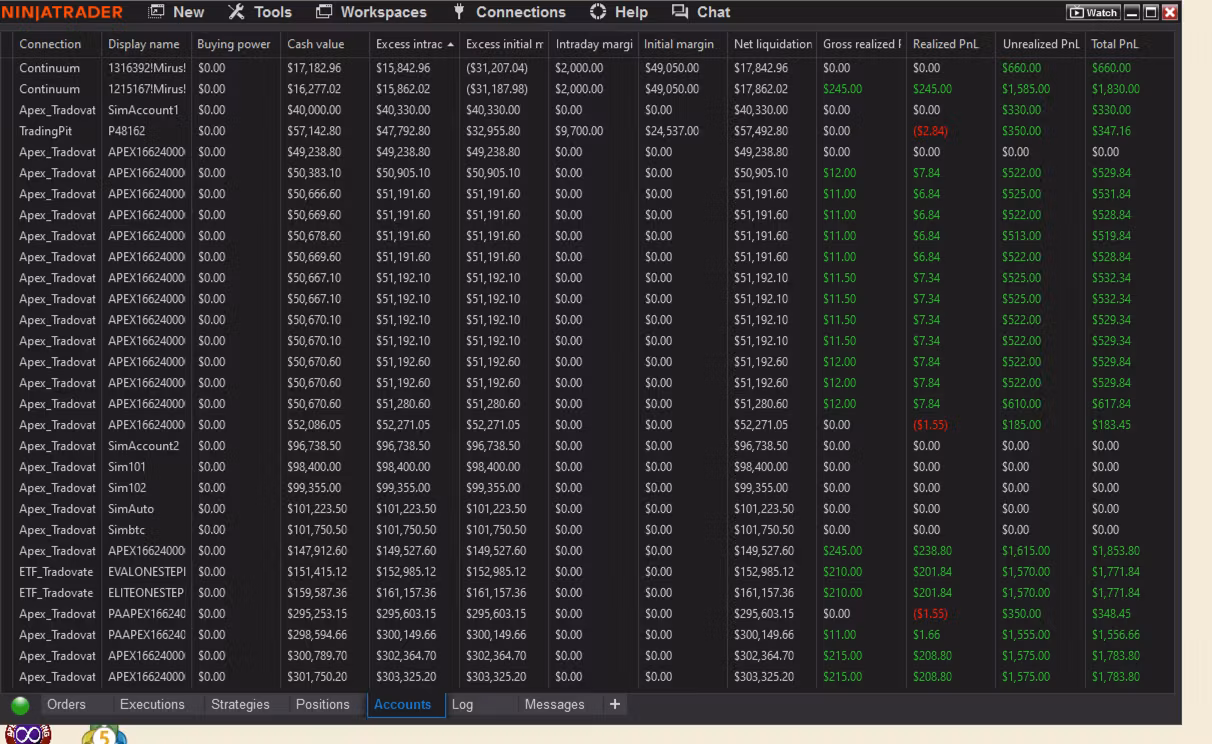Screen dimensions: 1212x744
Task: Switch to the Executions tab
Action: [x=152, y=705]
